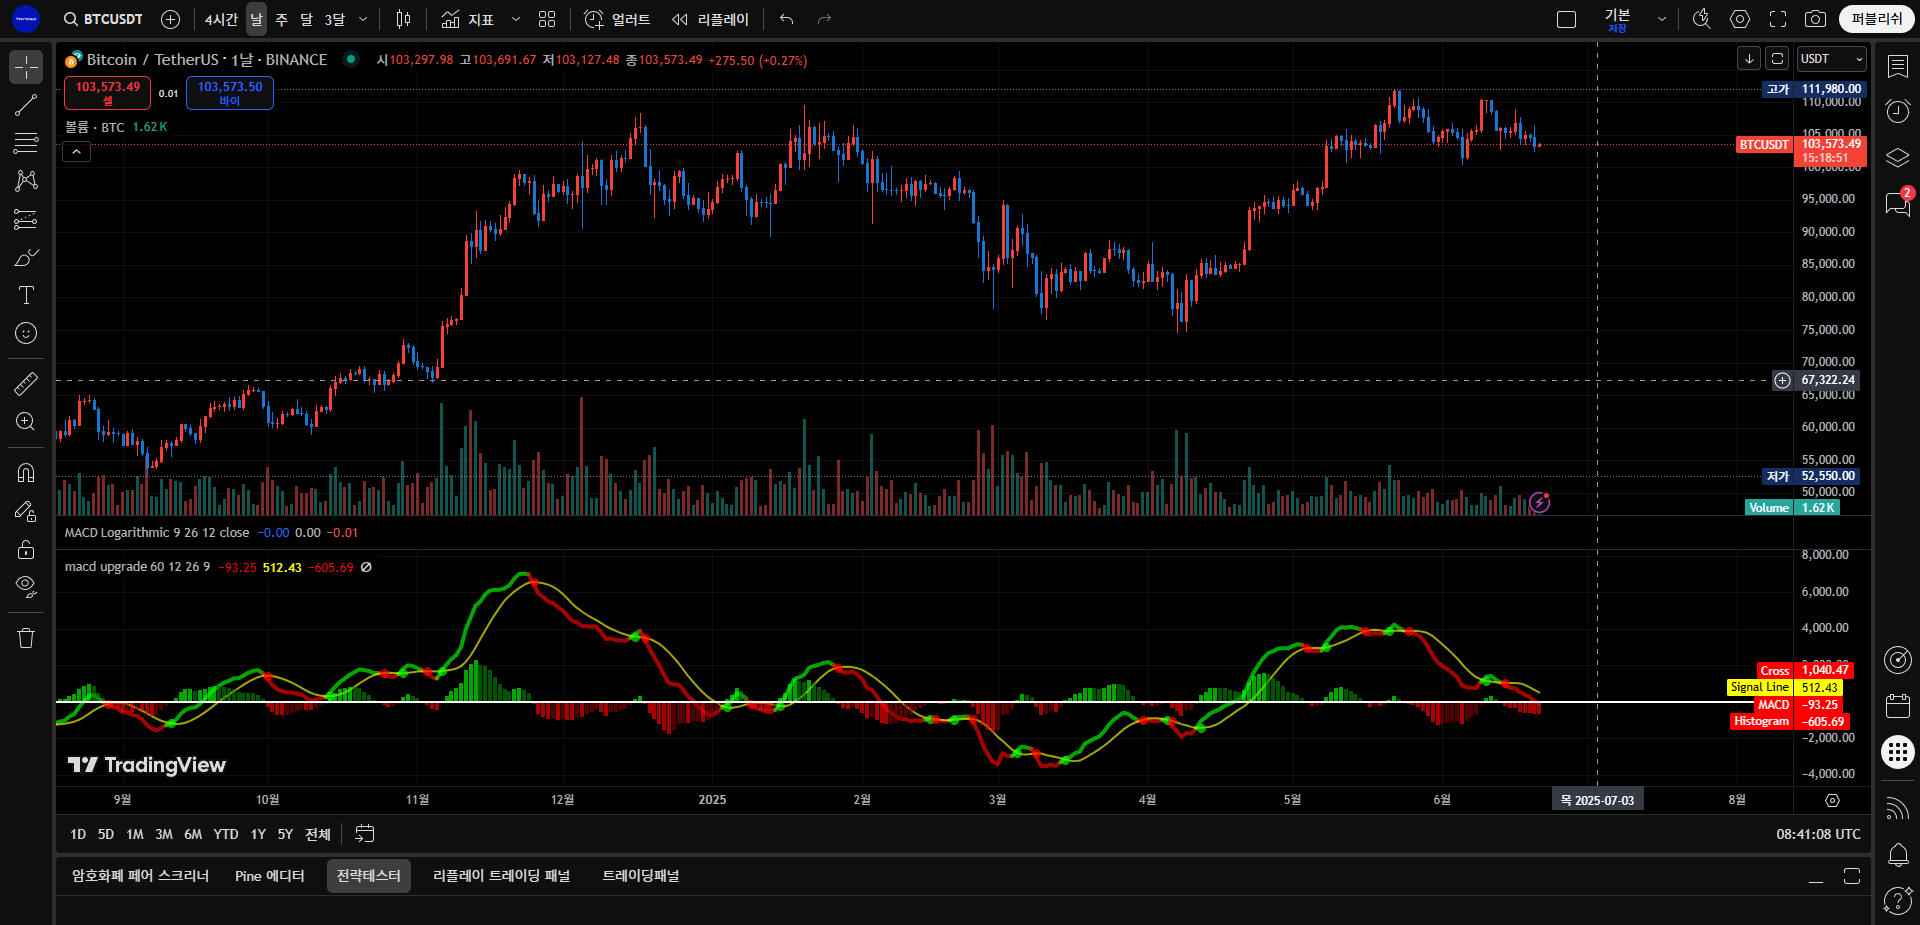
Task: Open the chats panel with badge
Action: click(x=1897, y=203)
